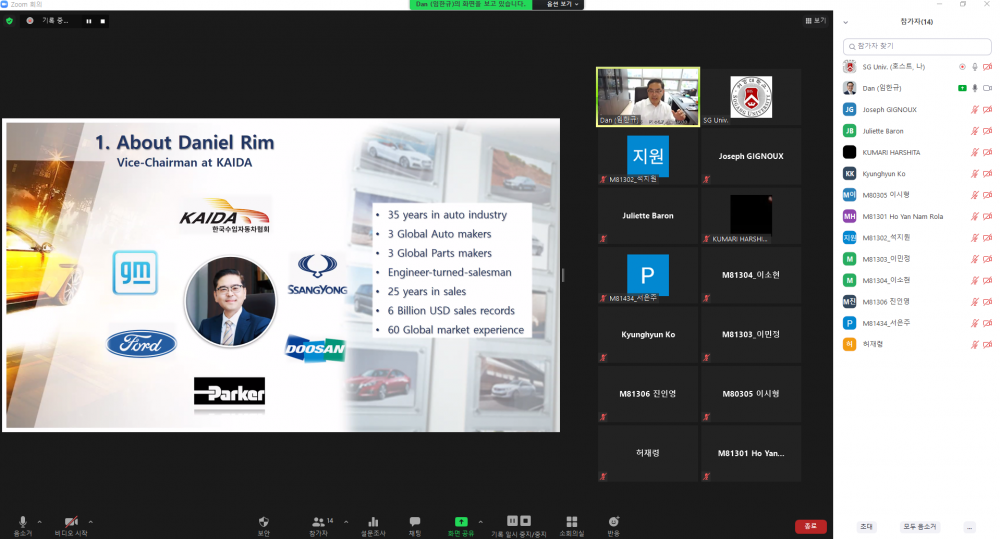This screenshot has width=1000, height=539.
Task: Click JG avatar for Joseph GIGNOUX
Action: pyautogui.click(x=849, y=109)
